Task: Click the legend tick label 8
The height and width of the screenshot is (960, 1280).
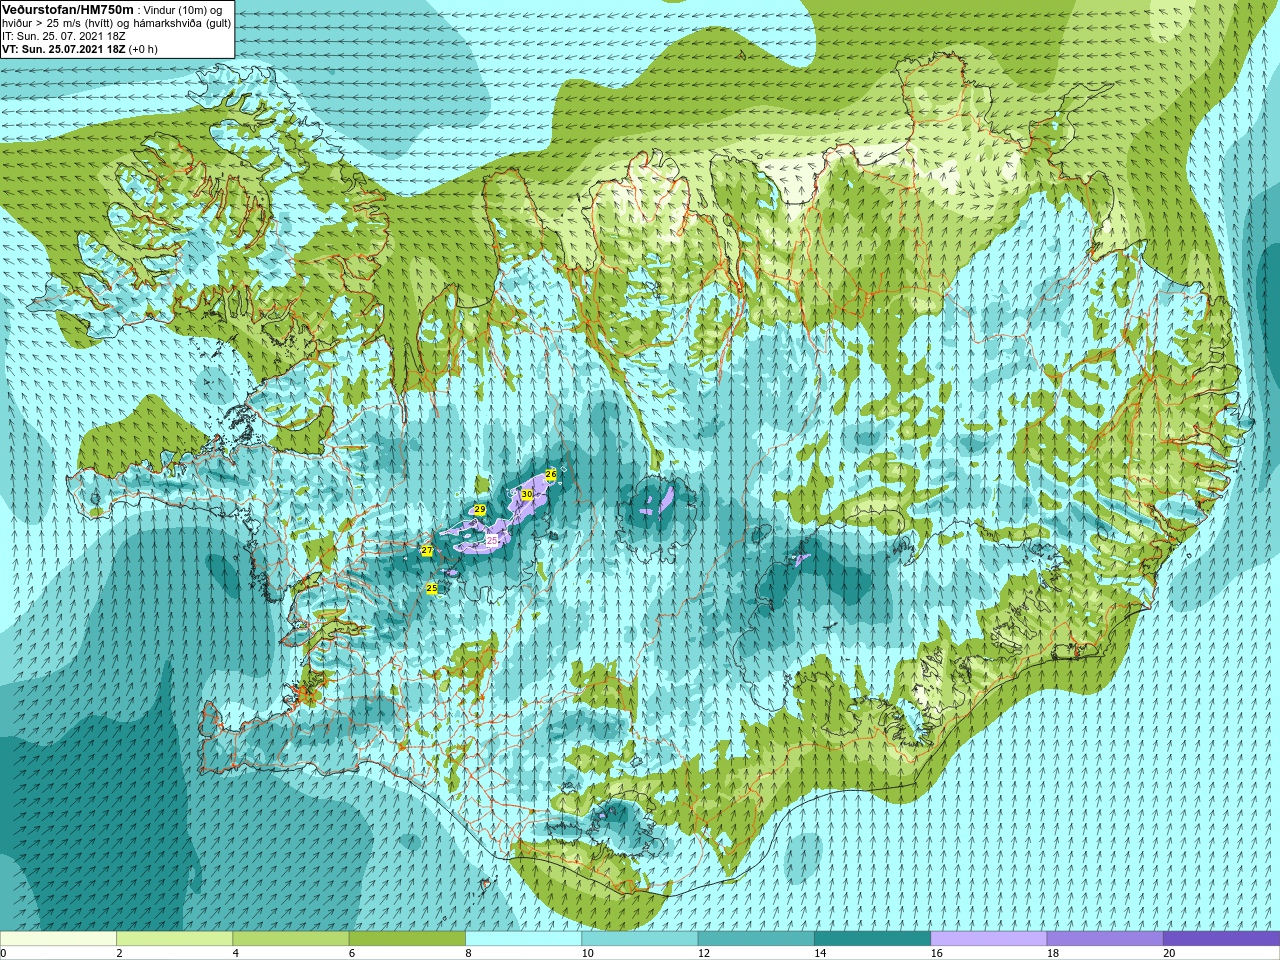Action: pos(468,953)
